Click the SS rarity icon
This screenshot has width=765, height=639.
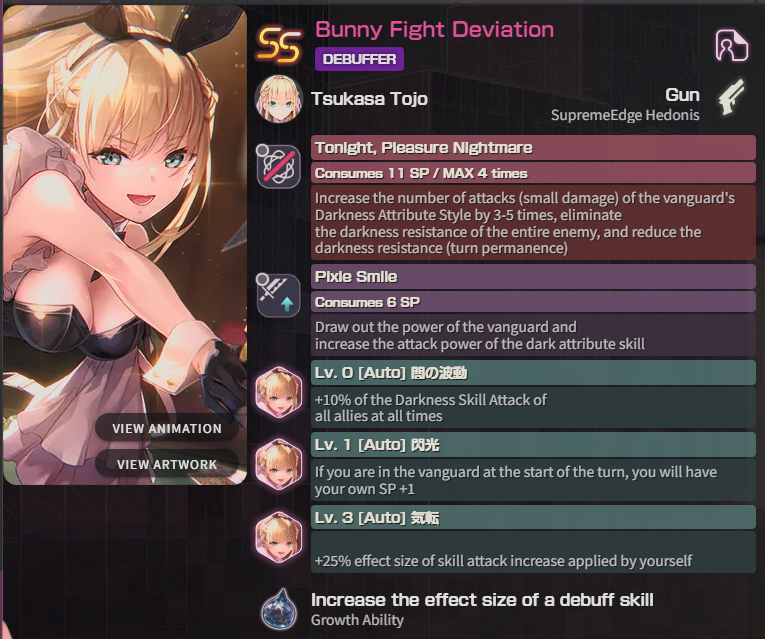[x=279, y=46]
